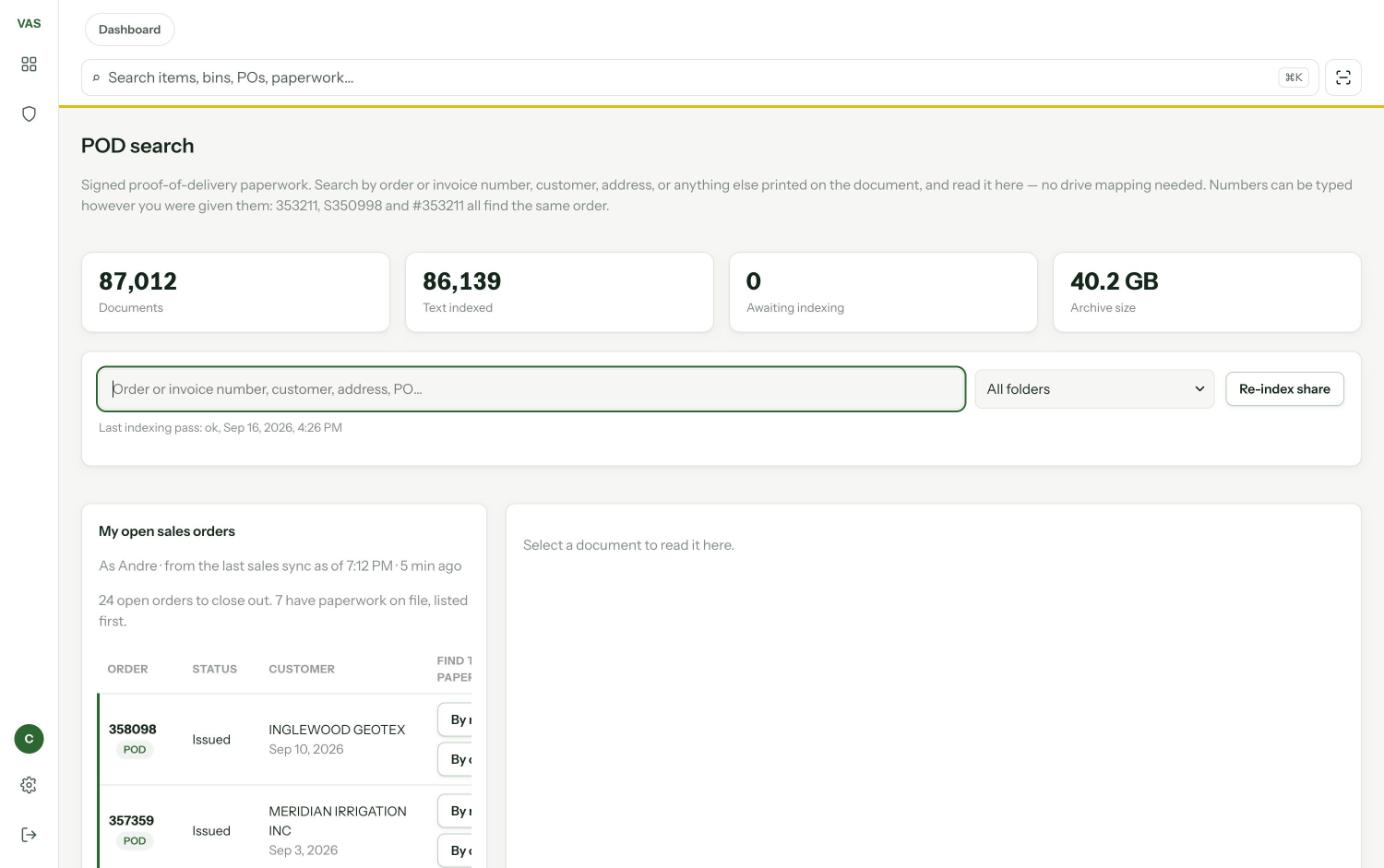Click the green user avatar C
The width and height of the screenshot is (1384, 868).
point(29,739)
